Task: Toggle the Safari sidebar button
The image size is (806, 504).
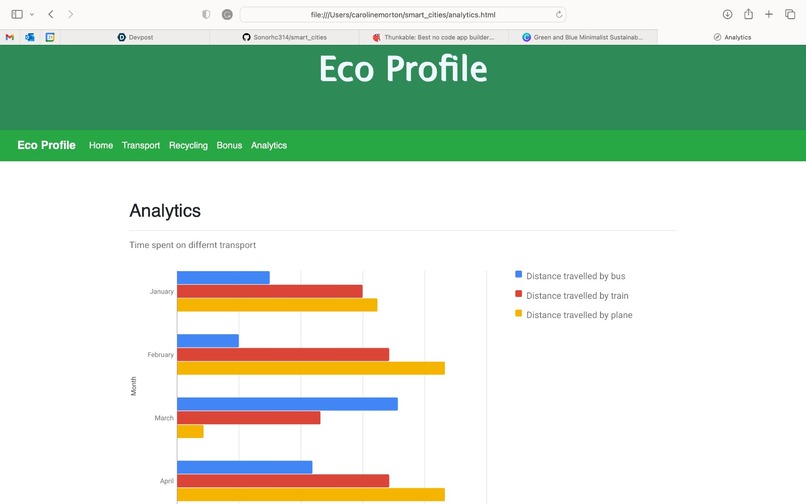Action: (17, 14)
